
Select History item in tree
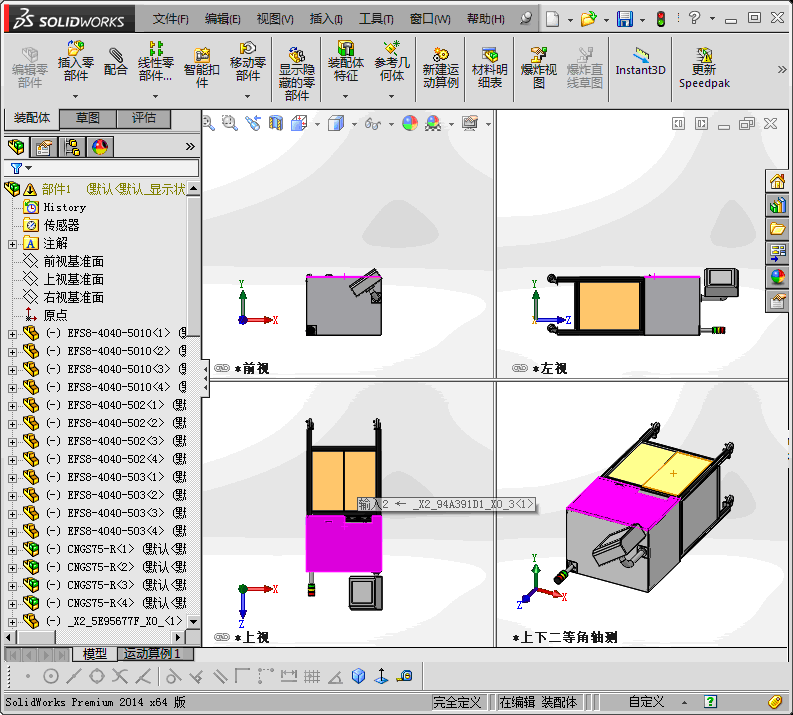tap(65, 207)
